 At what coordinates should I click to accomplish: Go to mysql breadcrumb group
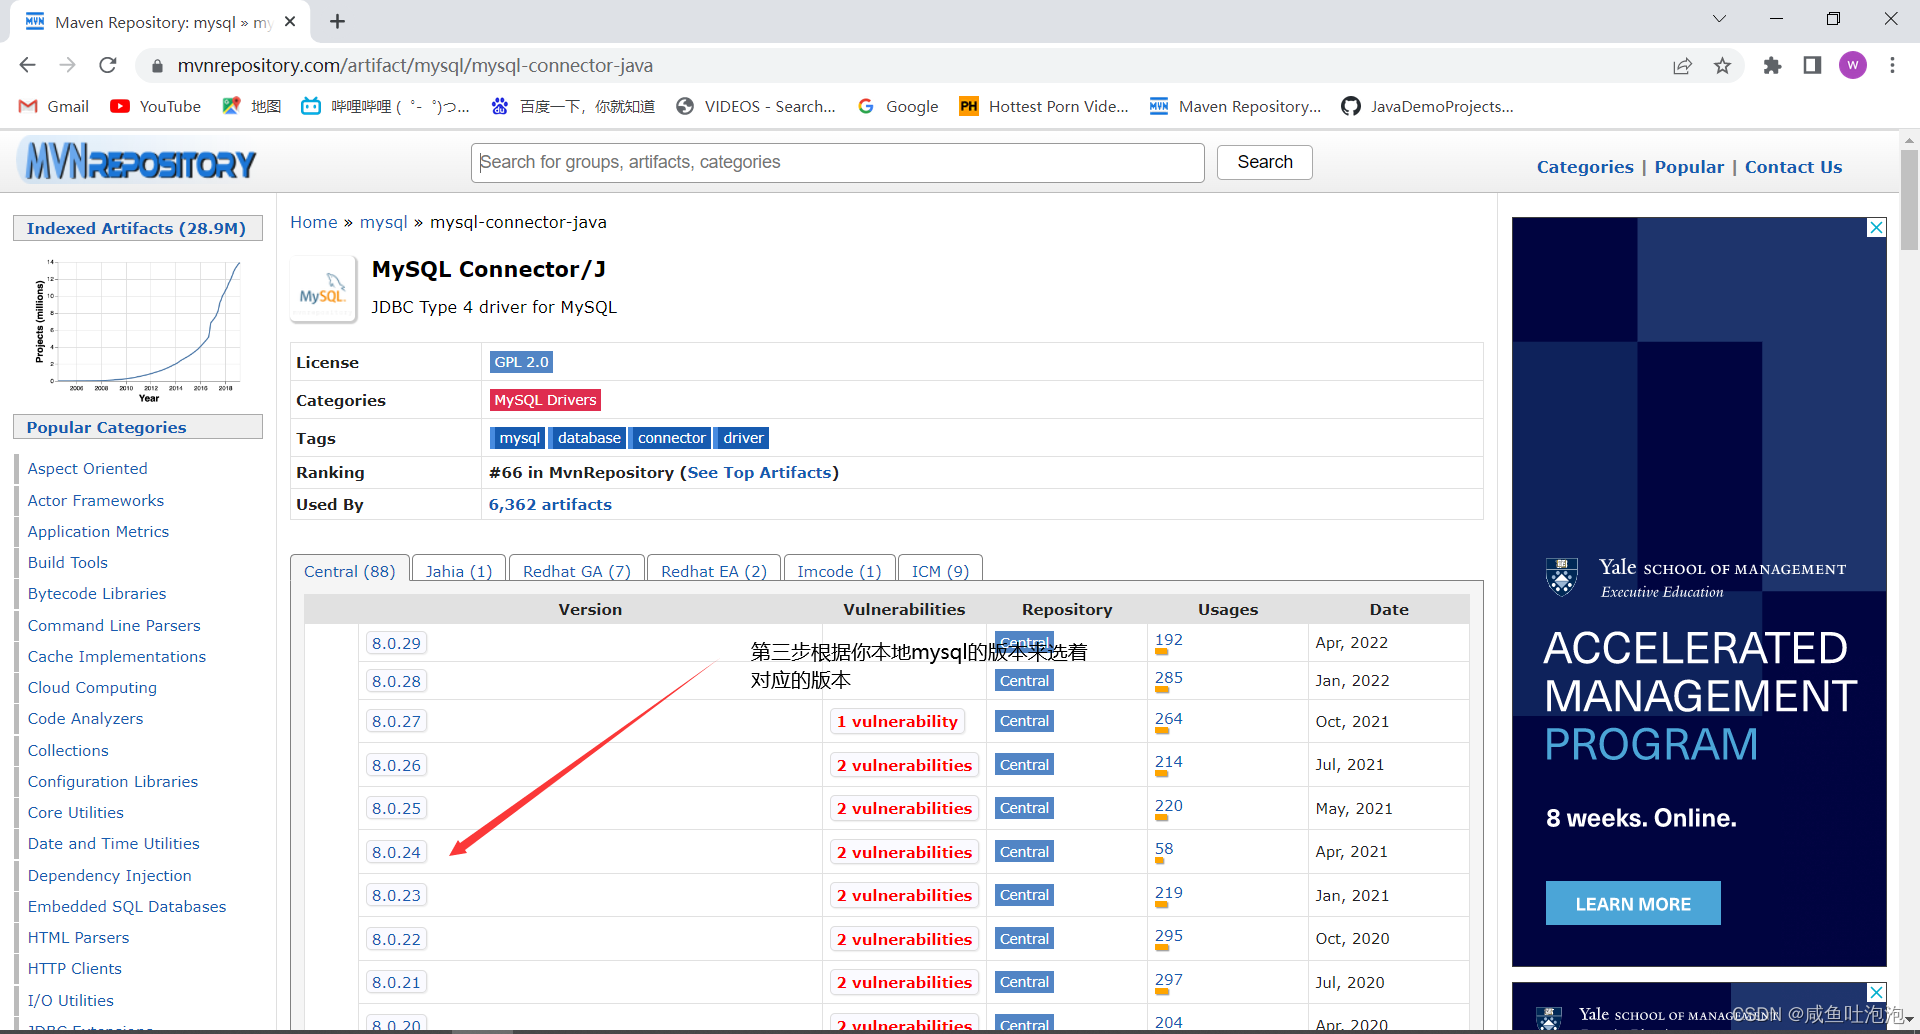(384, 222)
